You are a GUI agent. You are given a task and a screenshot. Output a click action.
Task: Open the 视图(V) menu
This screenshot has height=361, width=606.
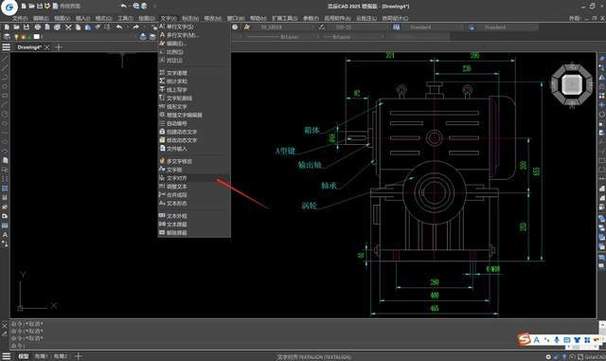tap(62, 18)
